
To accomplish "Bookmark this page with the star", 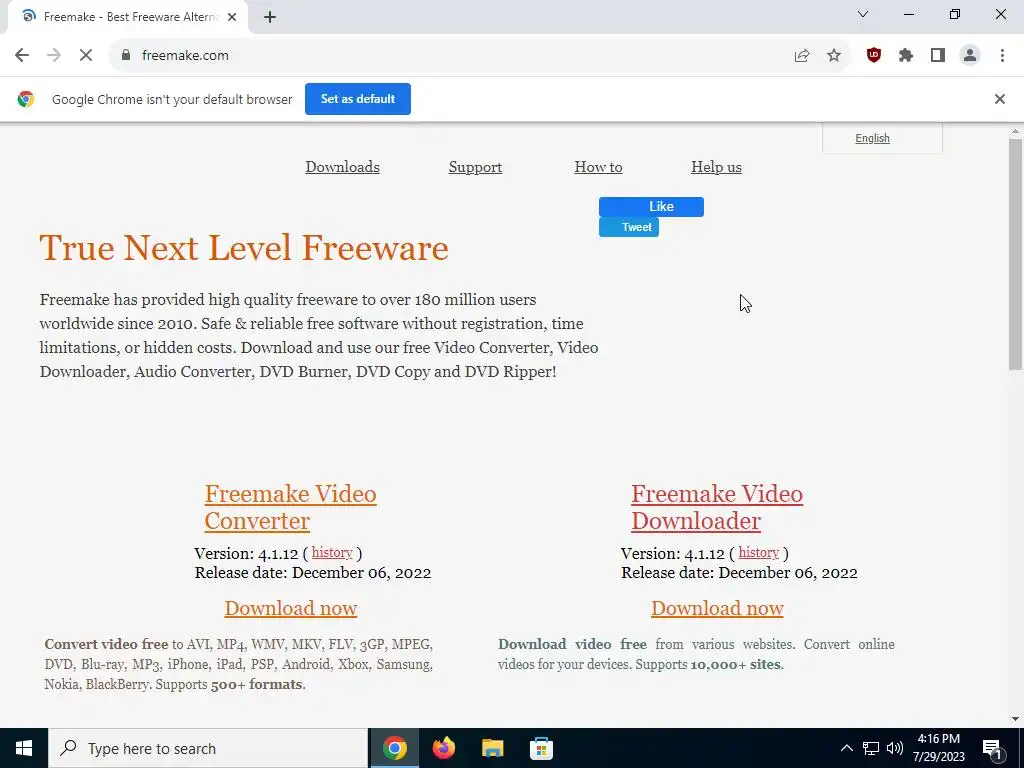I will tap(834, 56).
